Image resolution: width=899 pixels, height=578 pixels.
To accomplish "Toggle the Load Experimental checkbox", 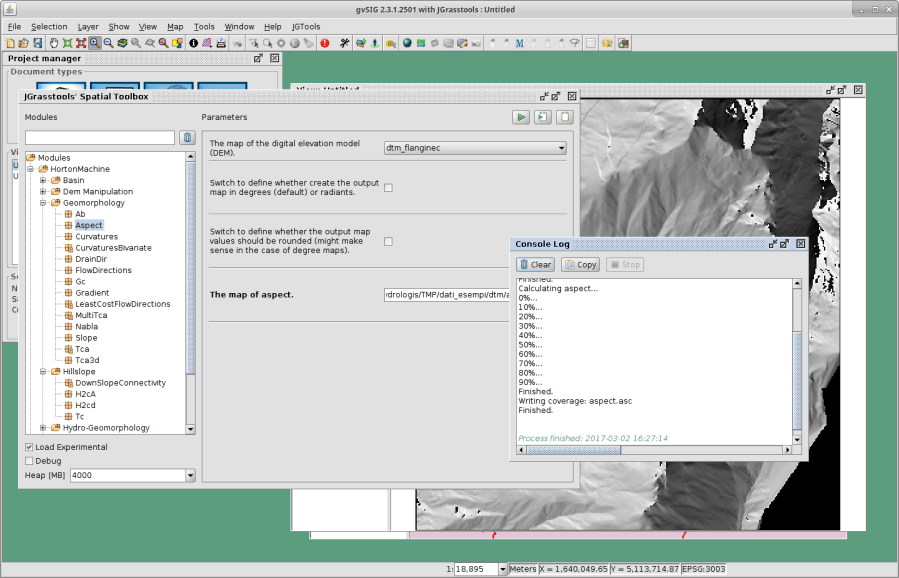I will point(29,447).
